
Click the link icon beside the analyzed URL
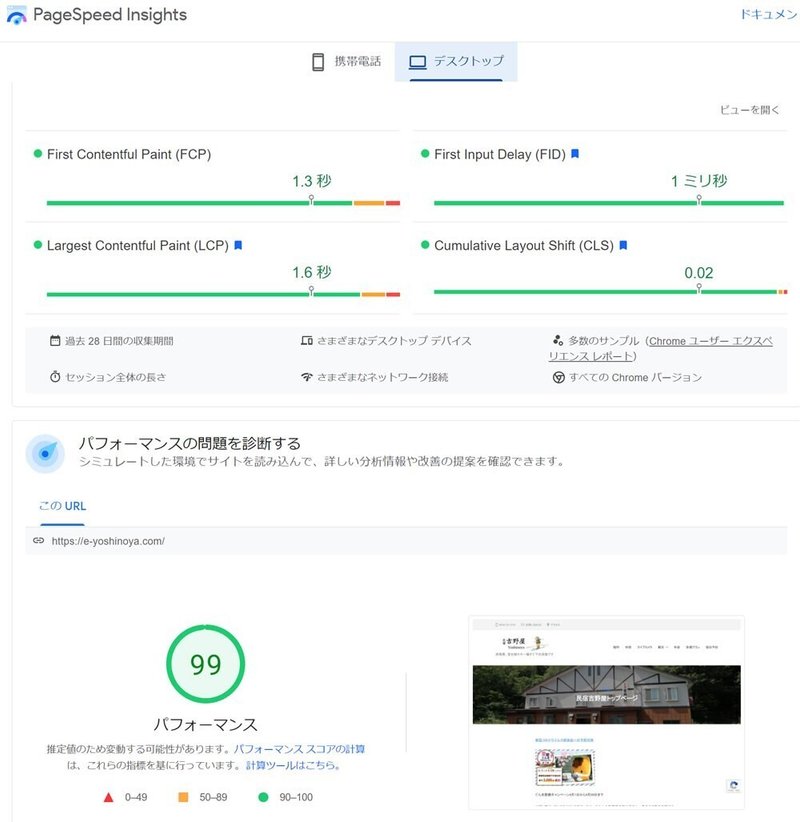click(x=39, y=540)
